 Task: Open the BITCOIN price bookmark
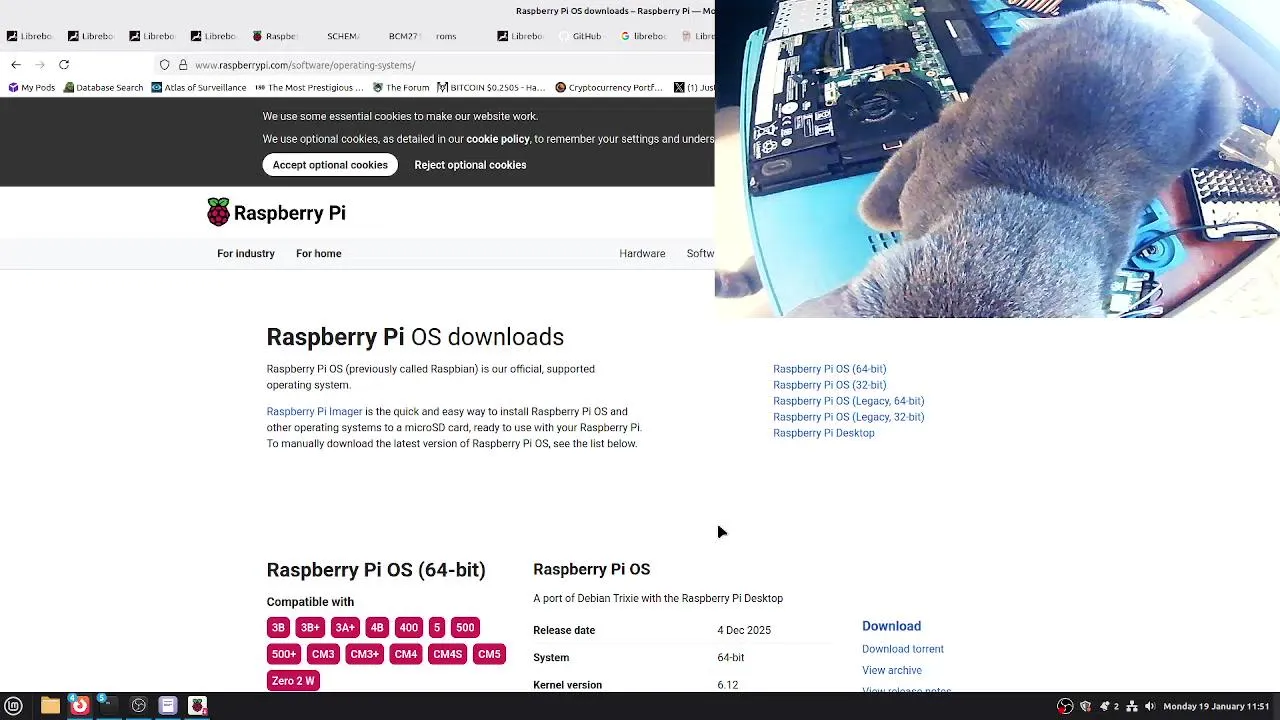(491, 88)
